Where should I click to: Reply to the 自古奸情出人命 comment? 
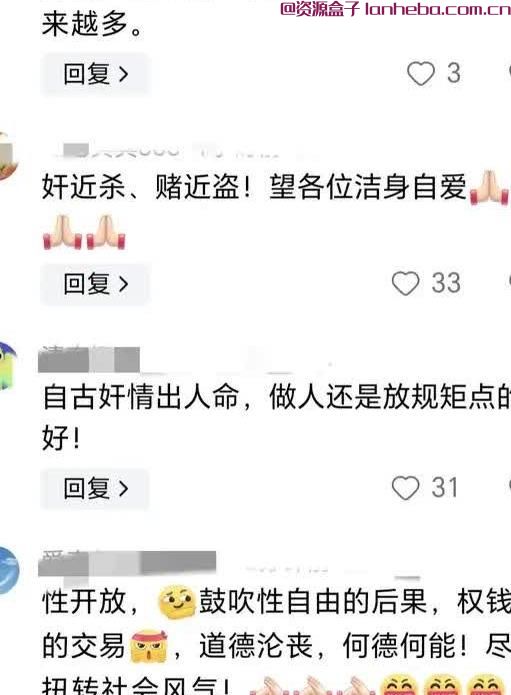[x=95, y=488]
